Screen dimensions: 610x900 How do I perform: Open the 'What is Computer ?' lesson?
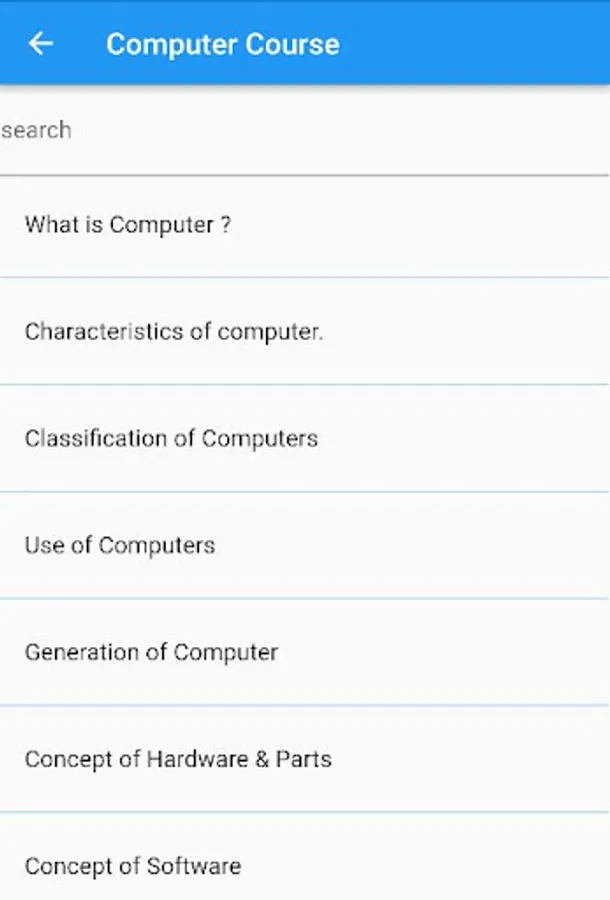(305, 226)
